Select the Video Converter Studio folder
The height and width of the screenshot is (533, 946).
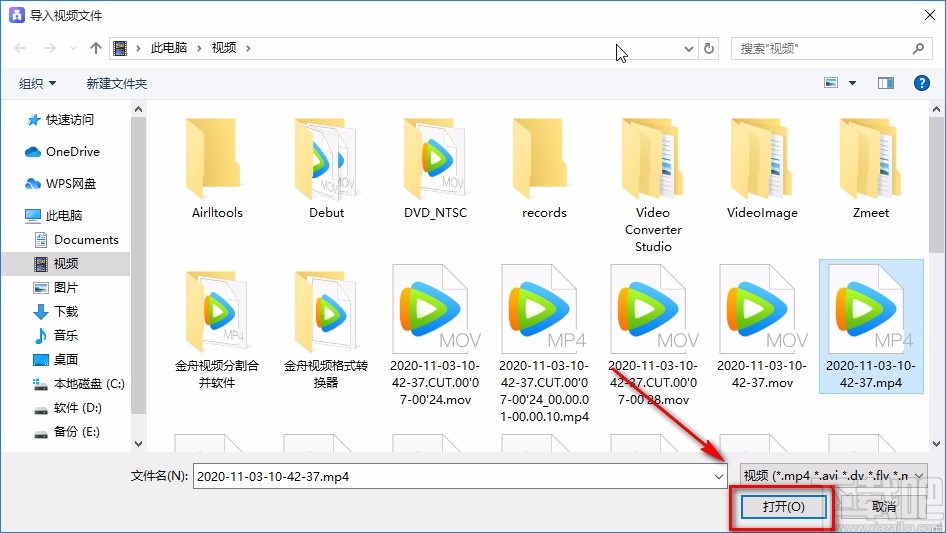tap(653, 185)
